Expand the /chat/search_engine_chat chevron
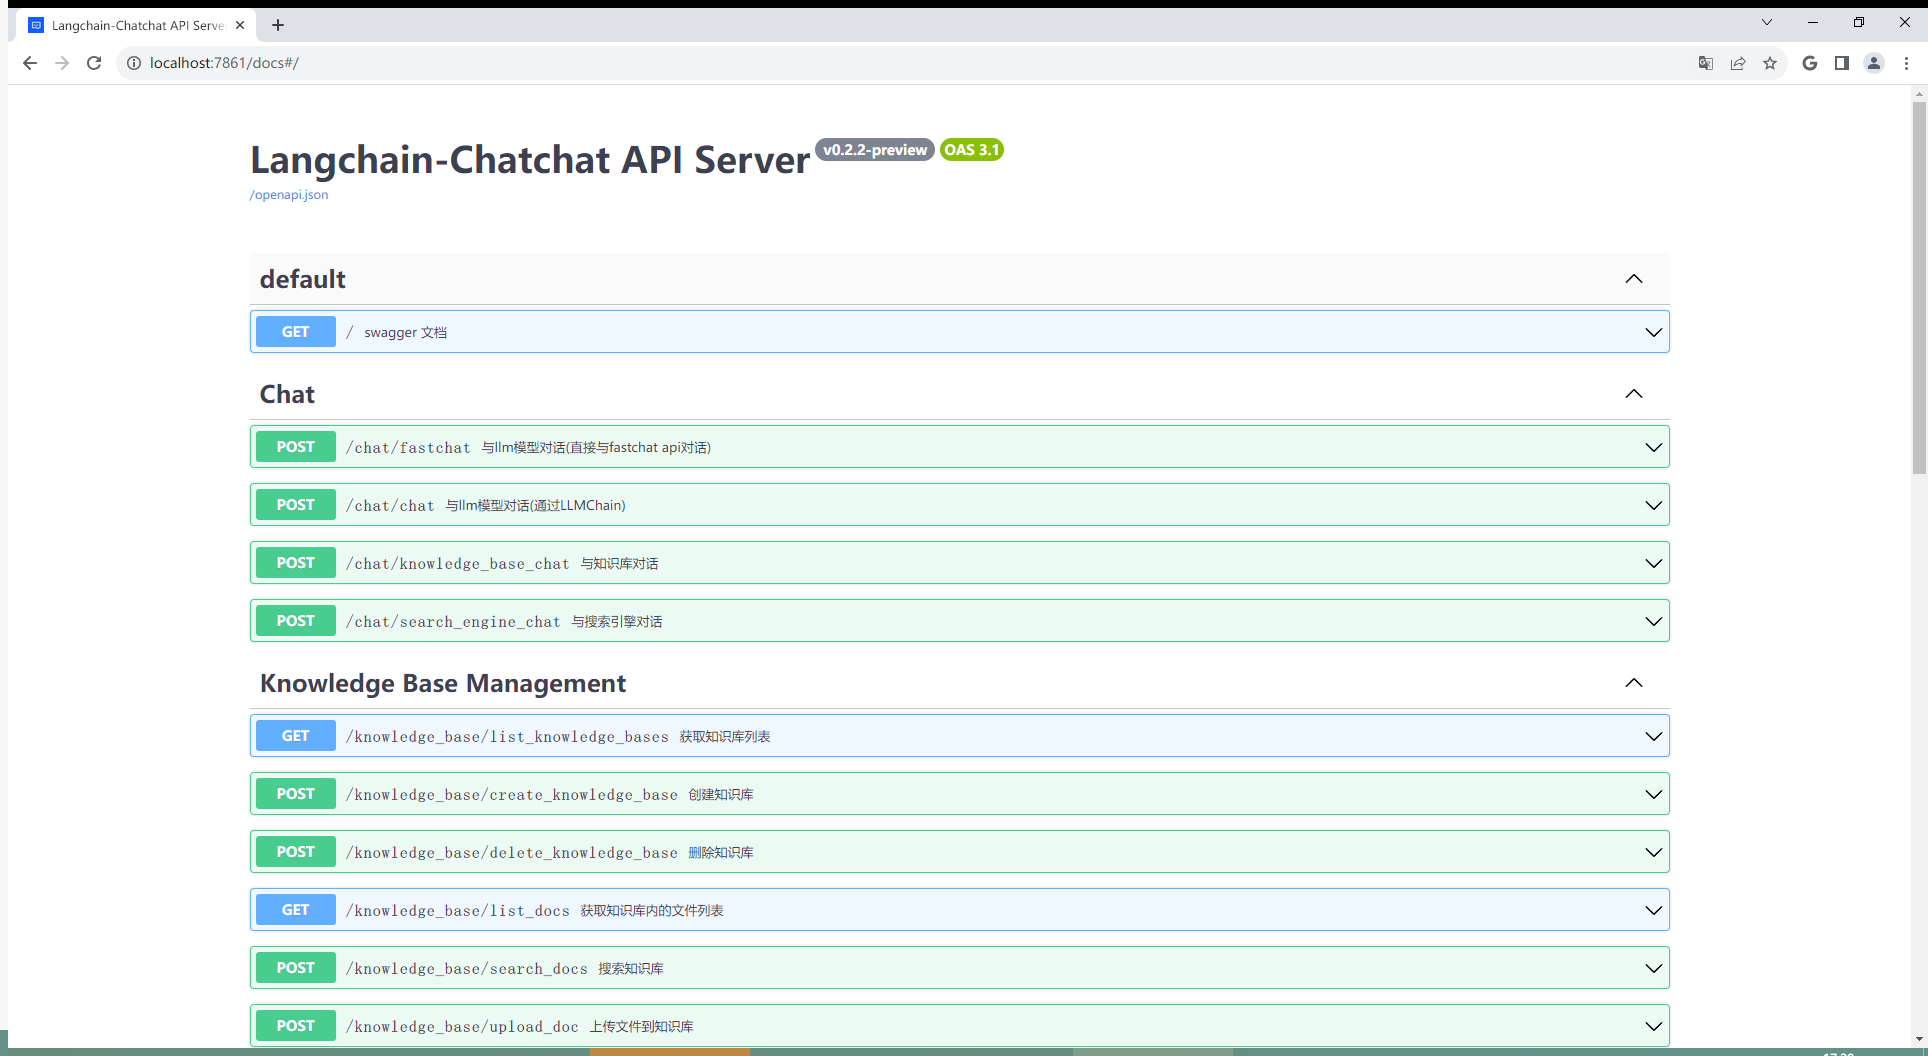Screen dimensions: 1928x1056 [x=1654, y=621]
